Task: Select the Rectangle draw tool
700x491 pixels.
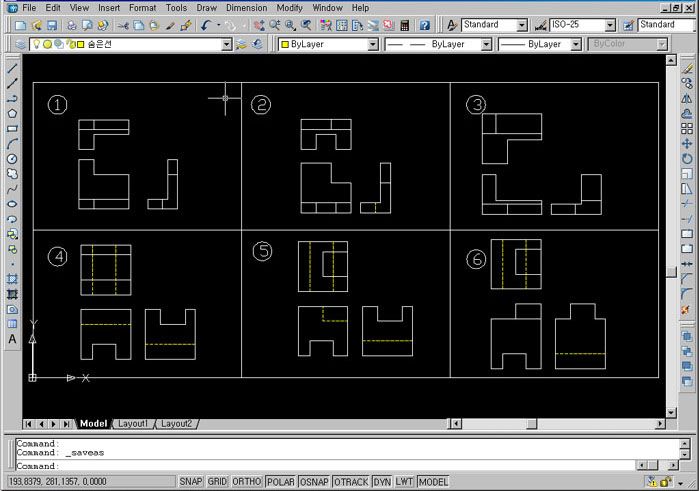Action: pos(12,129)
